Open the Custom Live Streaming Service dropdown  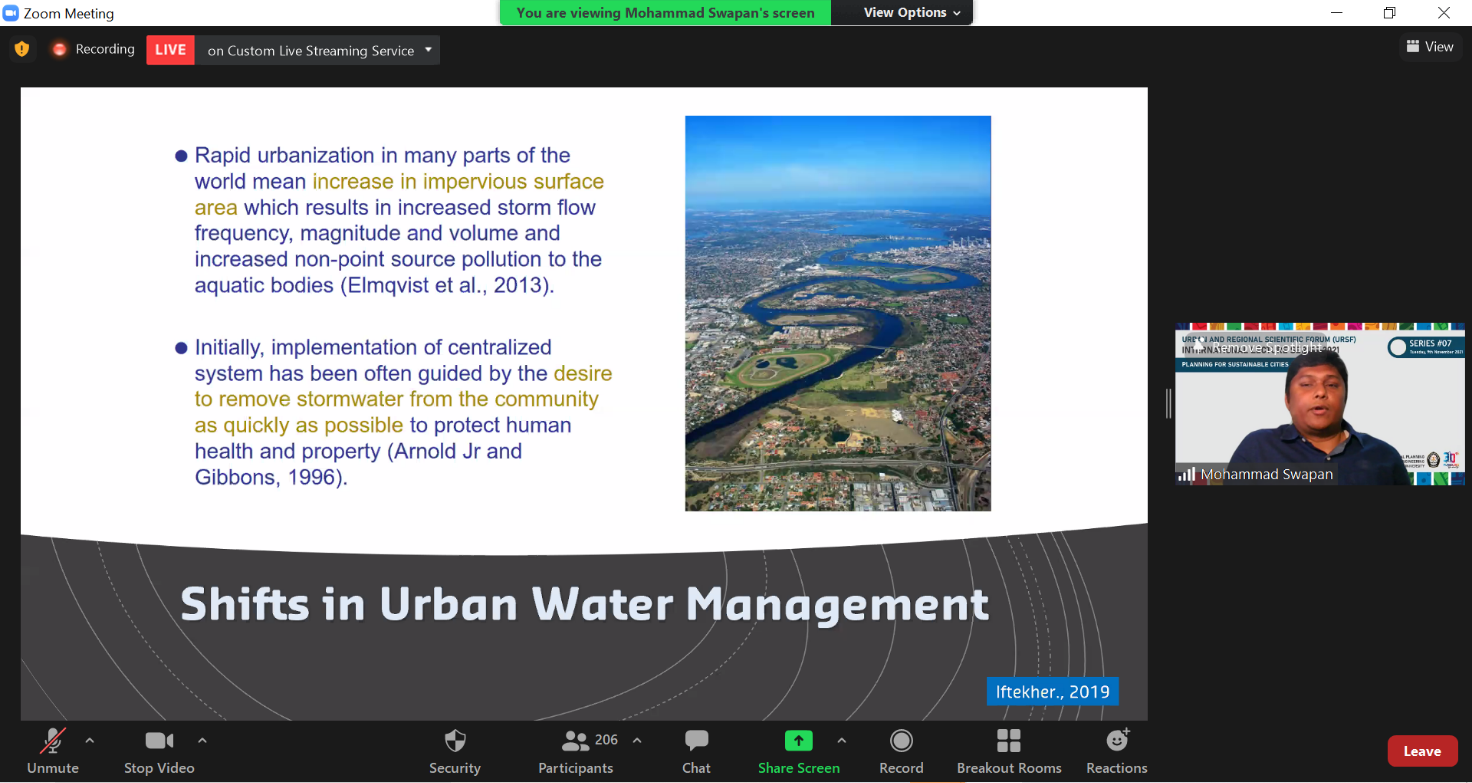click(428, 50)
